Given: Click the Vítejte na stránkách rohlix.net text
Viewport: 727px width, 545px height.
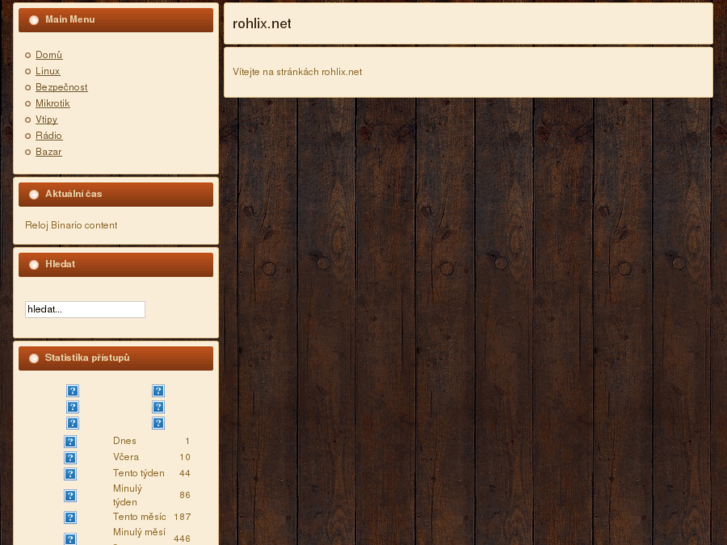Looking at the screenshot, I should tap(297, 72).
